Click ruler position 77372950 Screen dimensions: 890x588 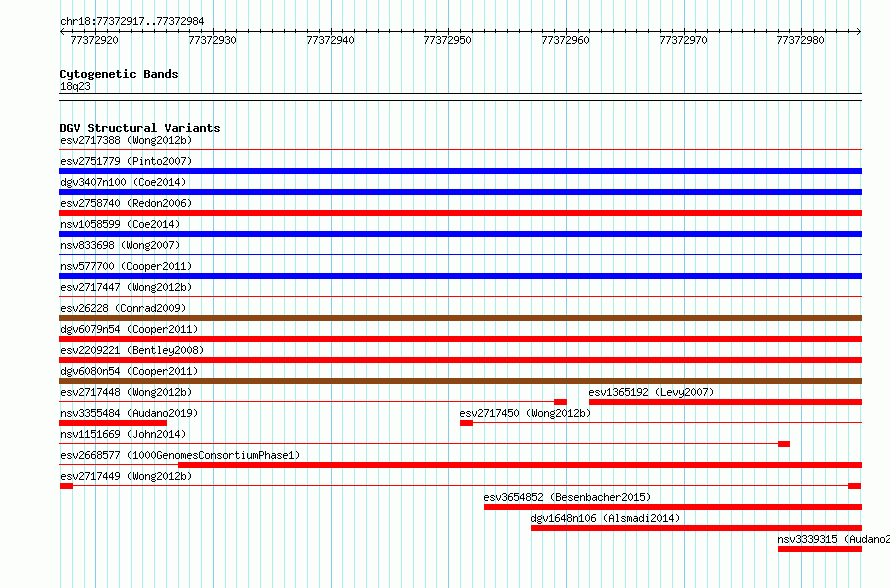click(447, 40)
